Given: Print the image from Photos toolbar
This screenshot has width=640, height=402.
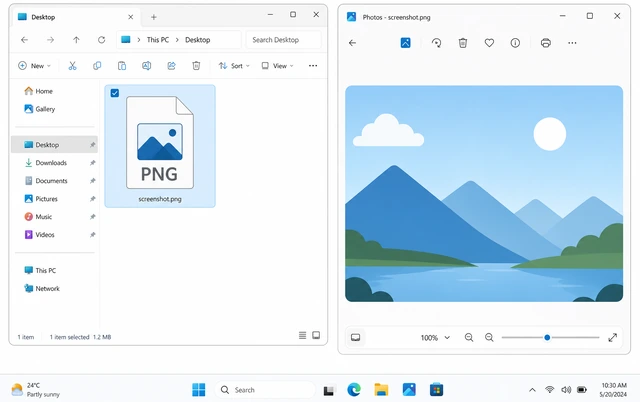Looking at the screenshot, I should pos(546,43).
